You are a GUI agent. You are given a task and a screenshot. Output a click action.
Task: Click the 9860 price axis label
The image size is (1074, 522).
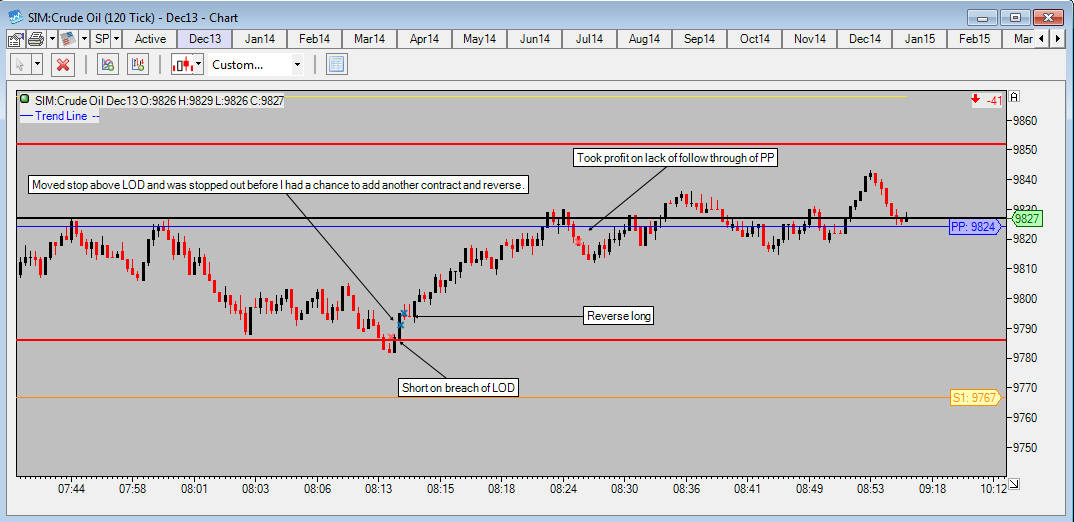[1025, 121]
